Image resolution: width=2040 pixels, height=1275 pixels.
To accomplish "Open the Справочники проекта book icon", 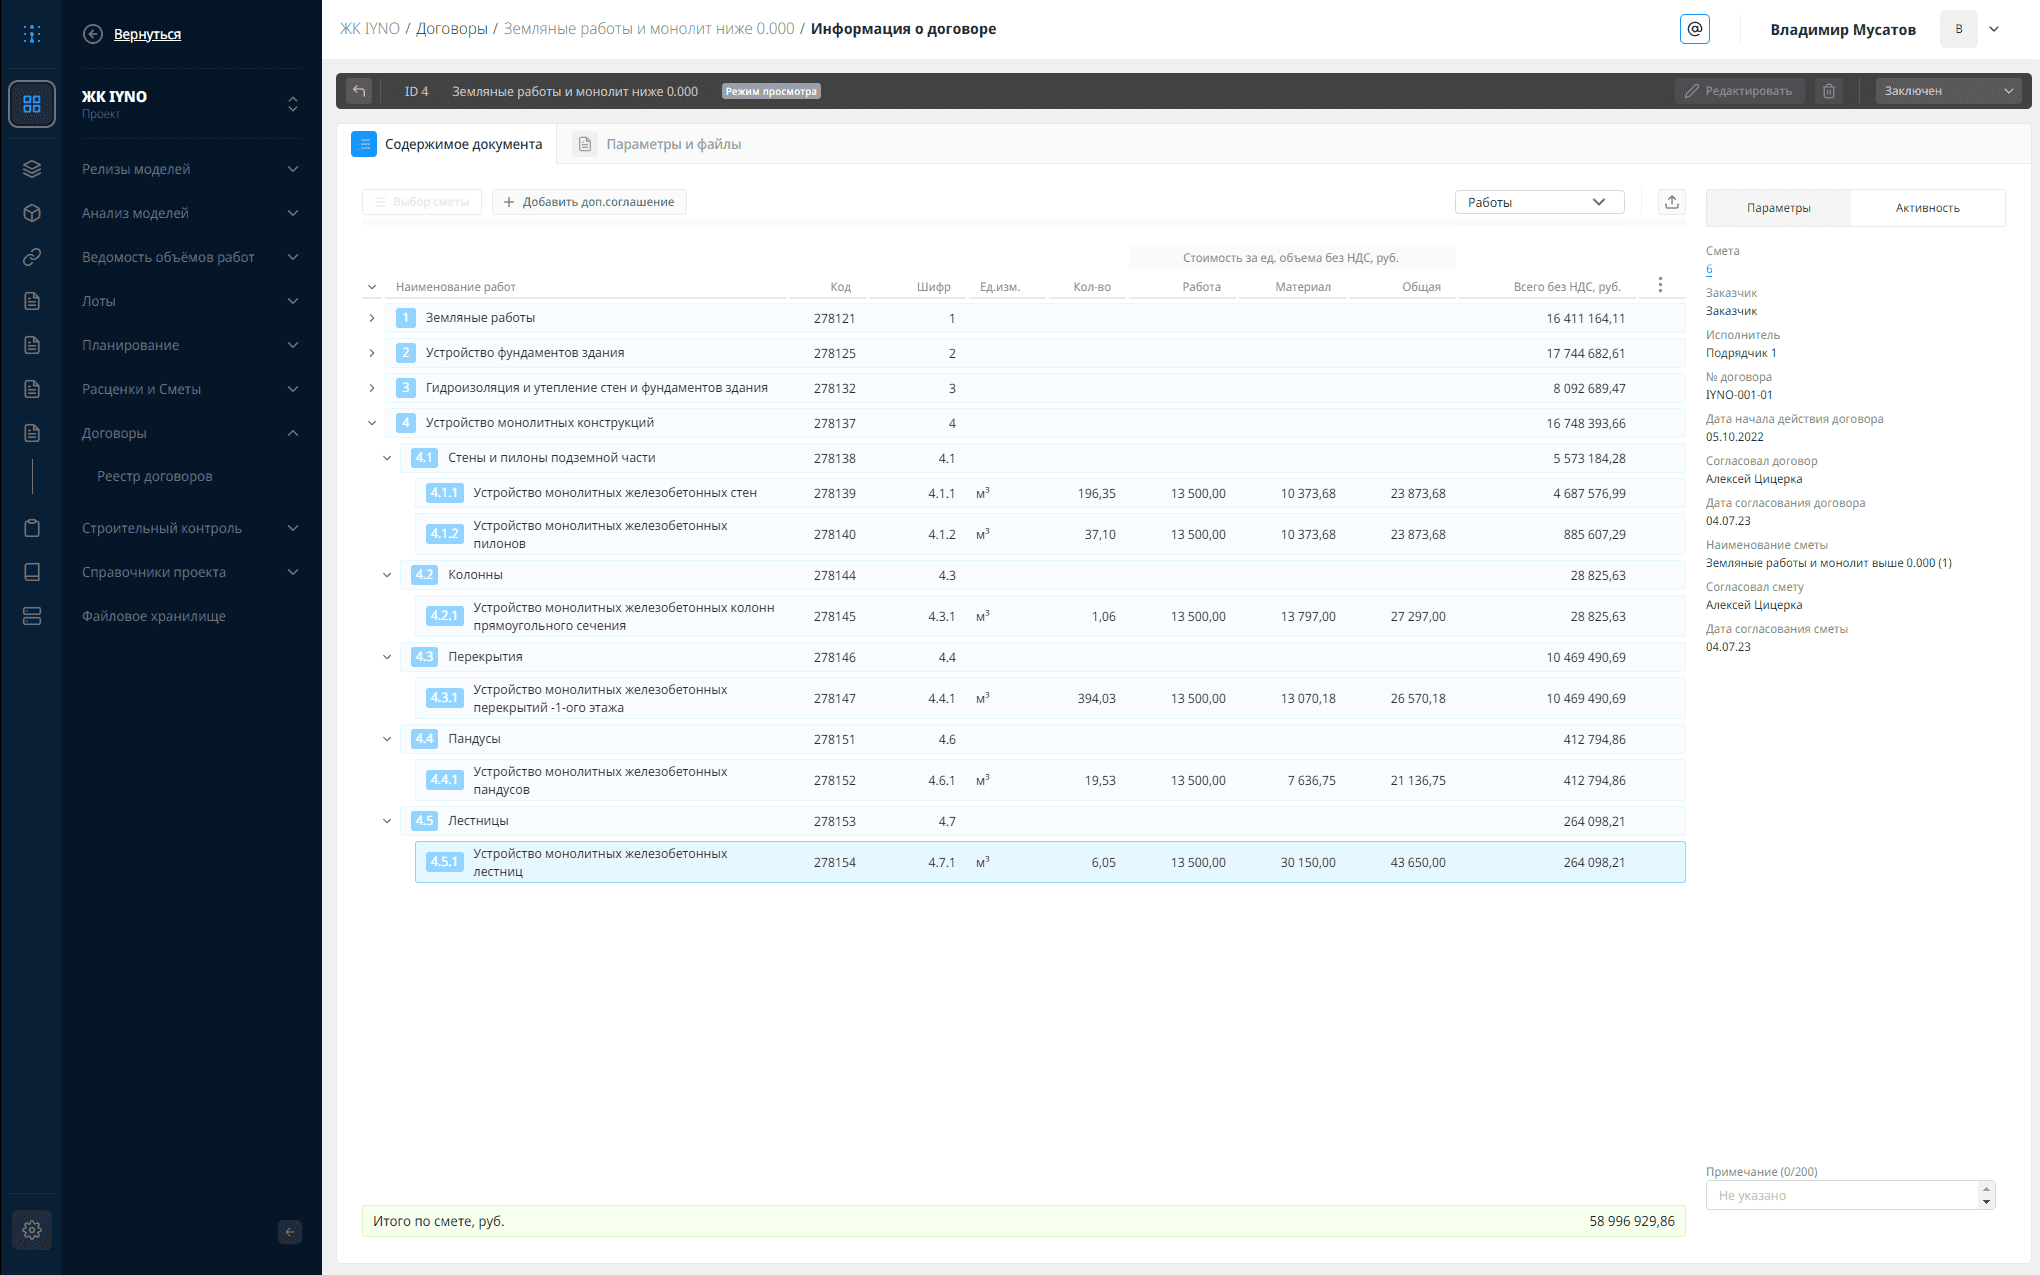I will click(x=32, y=572).
